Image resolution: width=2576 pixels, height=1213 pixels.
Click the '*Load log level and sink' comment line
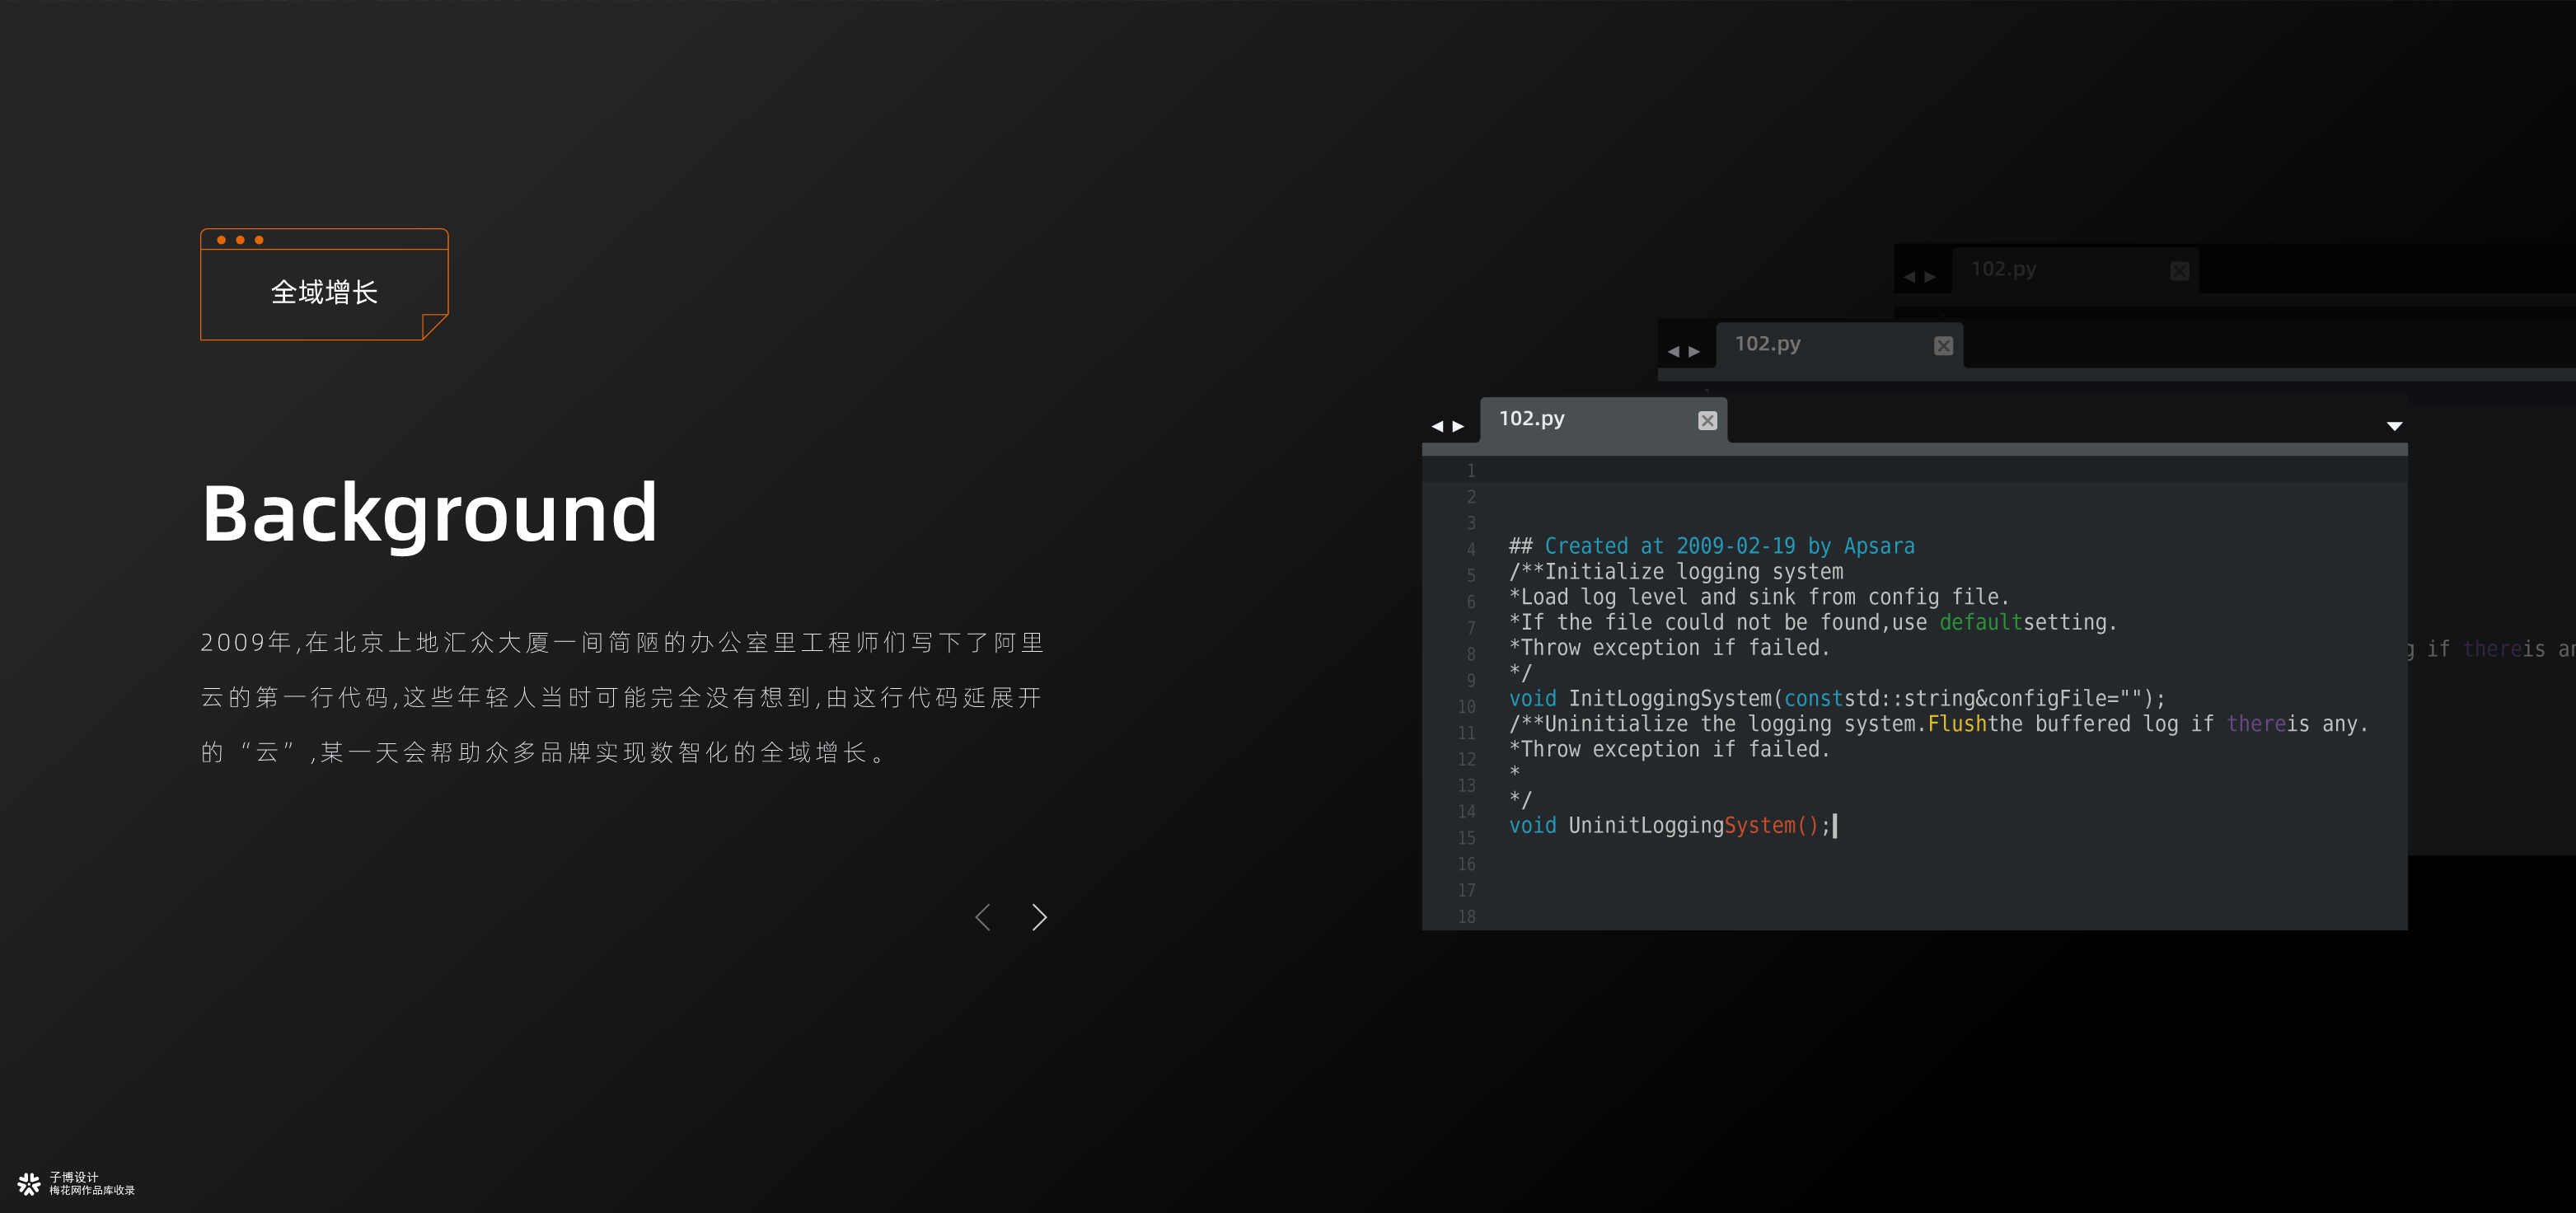click(1759, 597)
